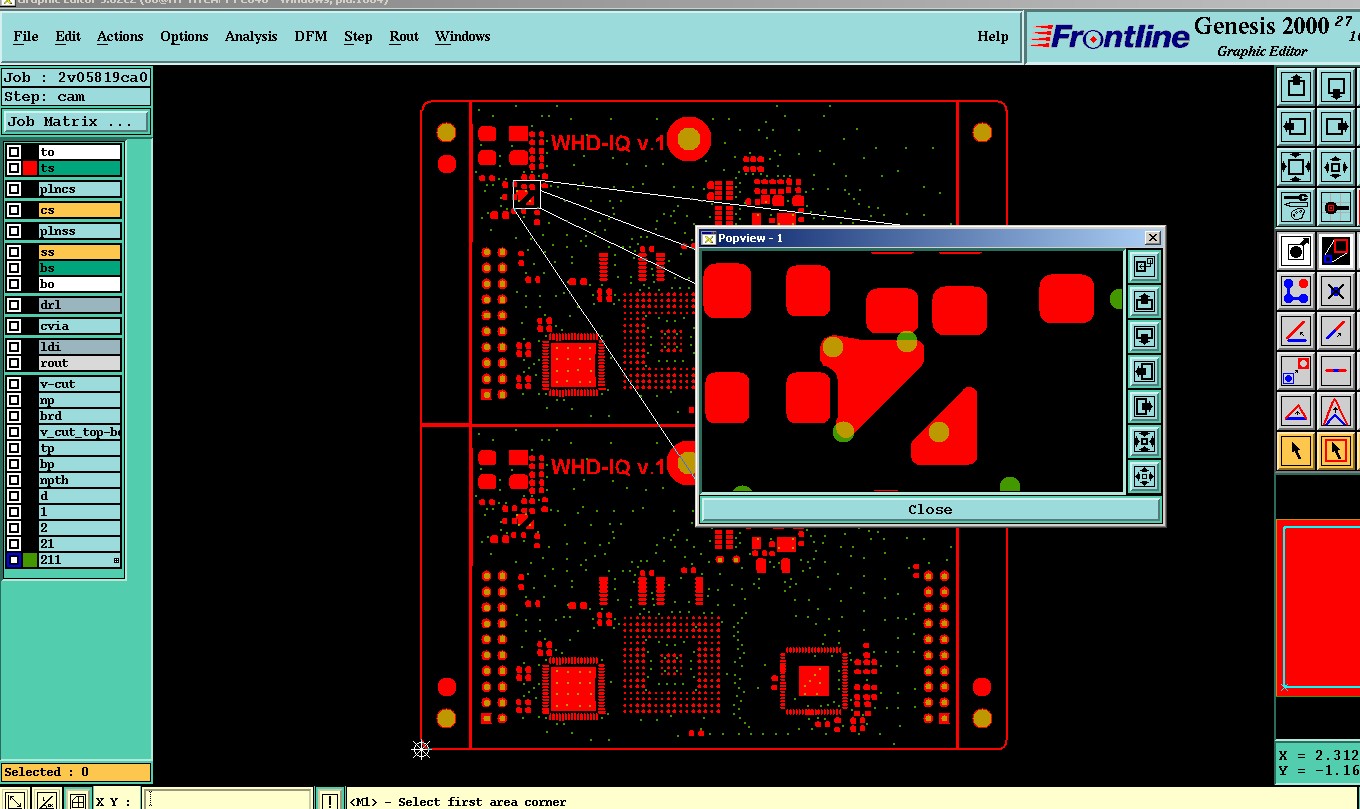
Task: Open the Actions menu
Action: (120, 37)
